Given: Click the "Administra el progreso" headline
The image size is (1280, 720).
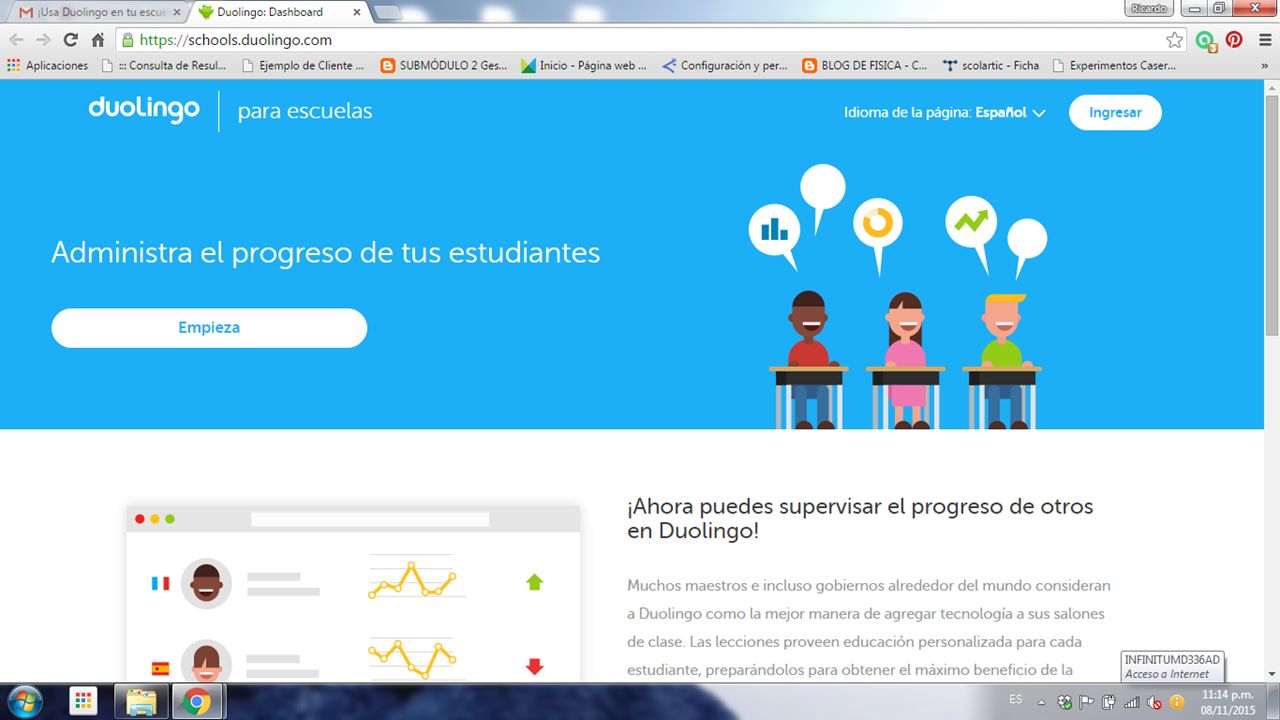Looking at the screenshot, I should pyautogui.click(x=326, y=252).
